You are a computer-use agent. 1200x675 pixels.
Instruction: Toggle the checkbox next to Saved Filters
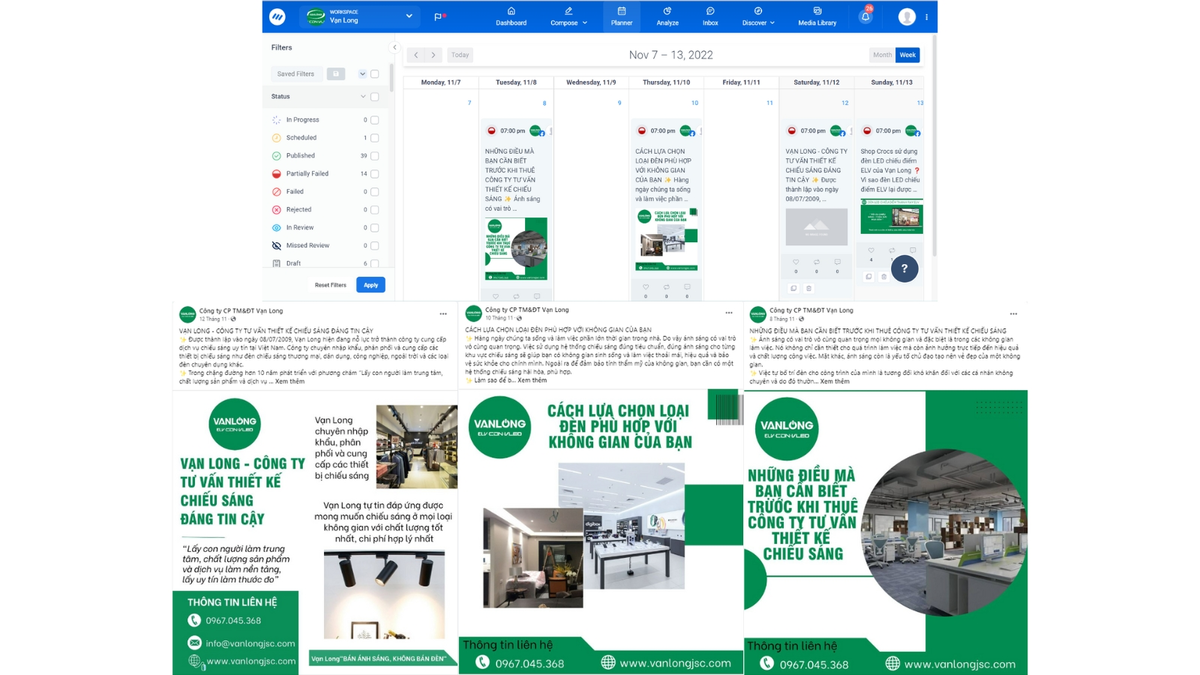(375, 74)
